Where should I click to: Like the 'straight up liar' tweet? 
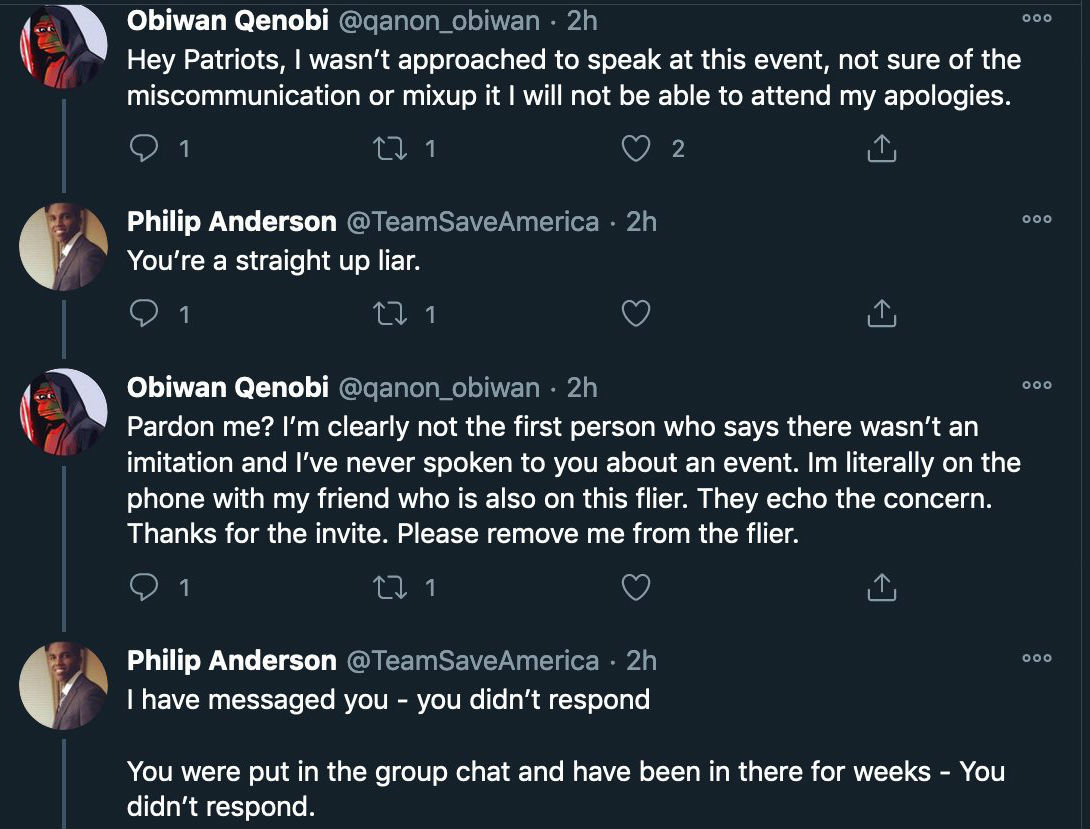(x=635, y=314)
